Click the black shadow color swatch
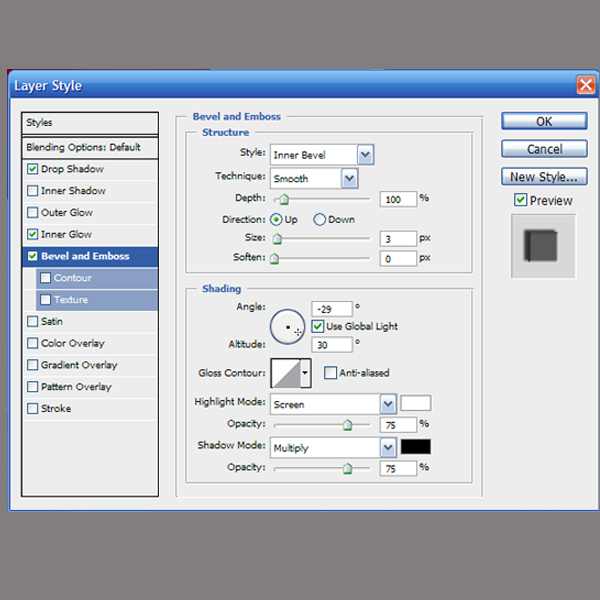 415,448
